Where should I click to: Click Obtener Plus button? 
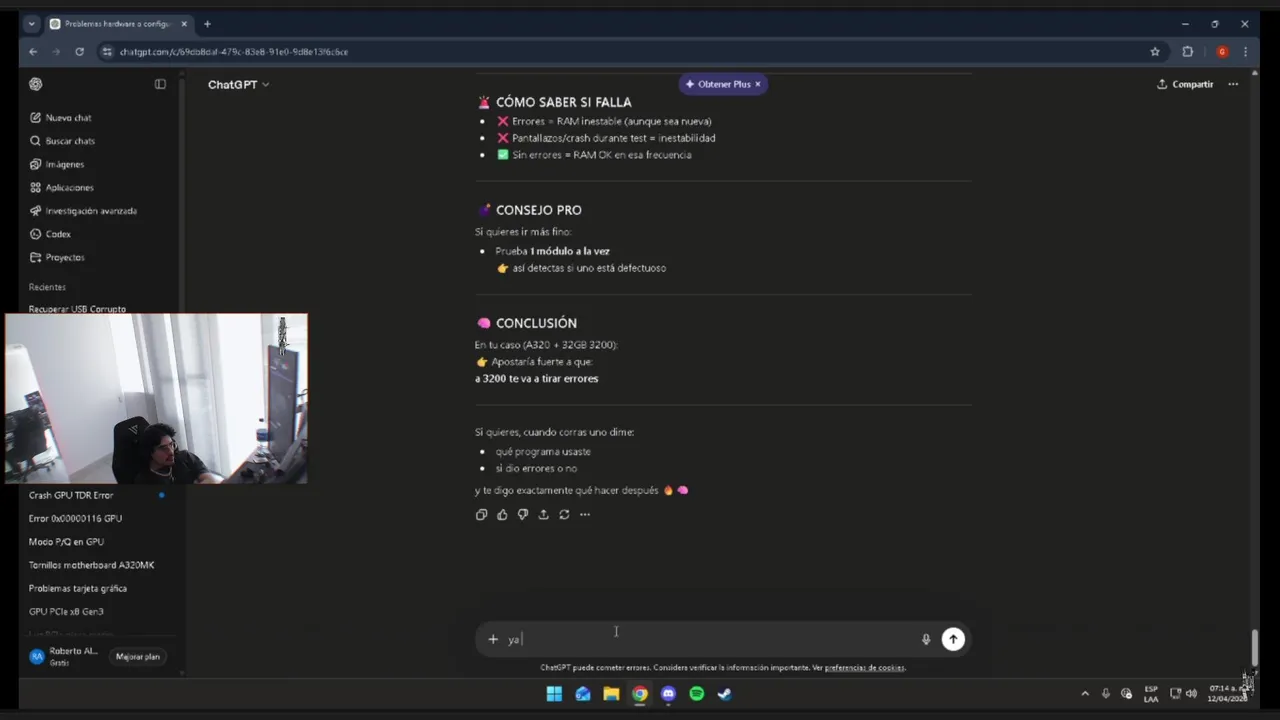click(717, 84)
